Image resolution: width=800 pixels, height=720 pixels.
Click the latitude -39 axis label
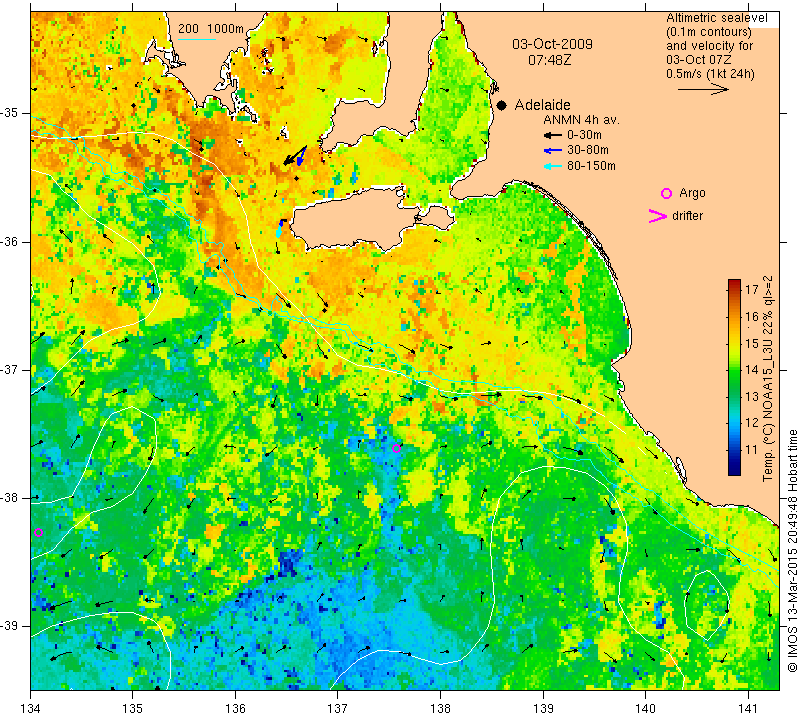coord(10,626)
